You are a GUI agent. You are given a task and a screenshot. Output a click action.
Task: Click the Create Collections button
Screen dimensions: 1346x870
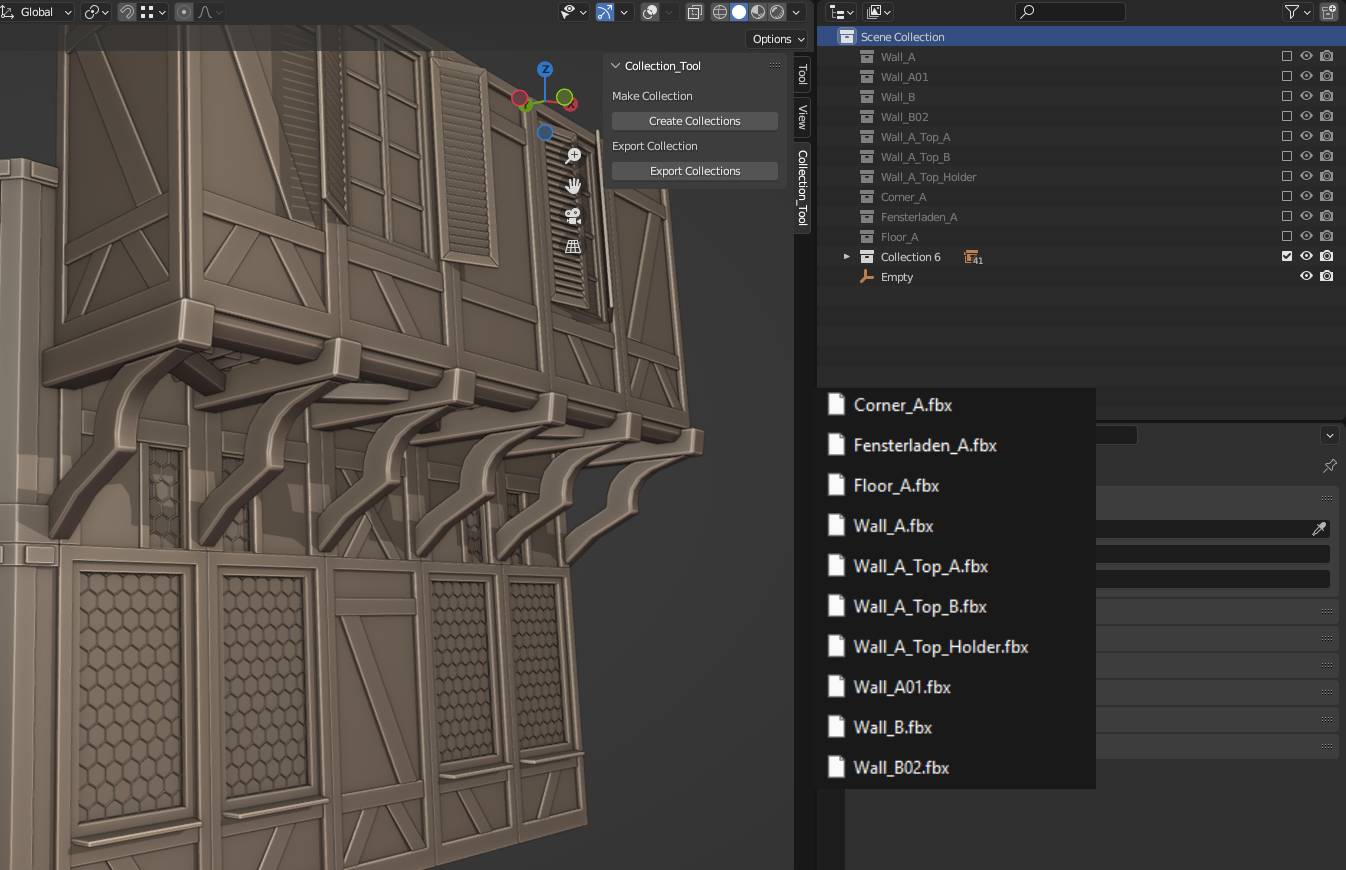[x=694, y=121]
